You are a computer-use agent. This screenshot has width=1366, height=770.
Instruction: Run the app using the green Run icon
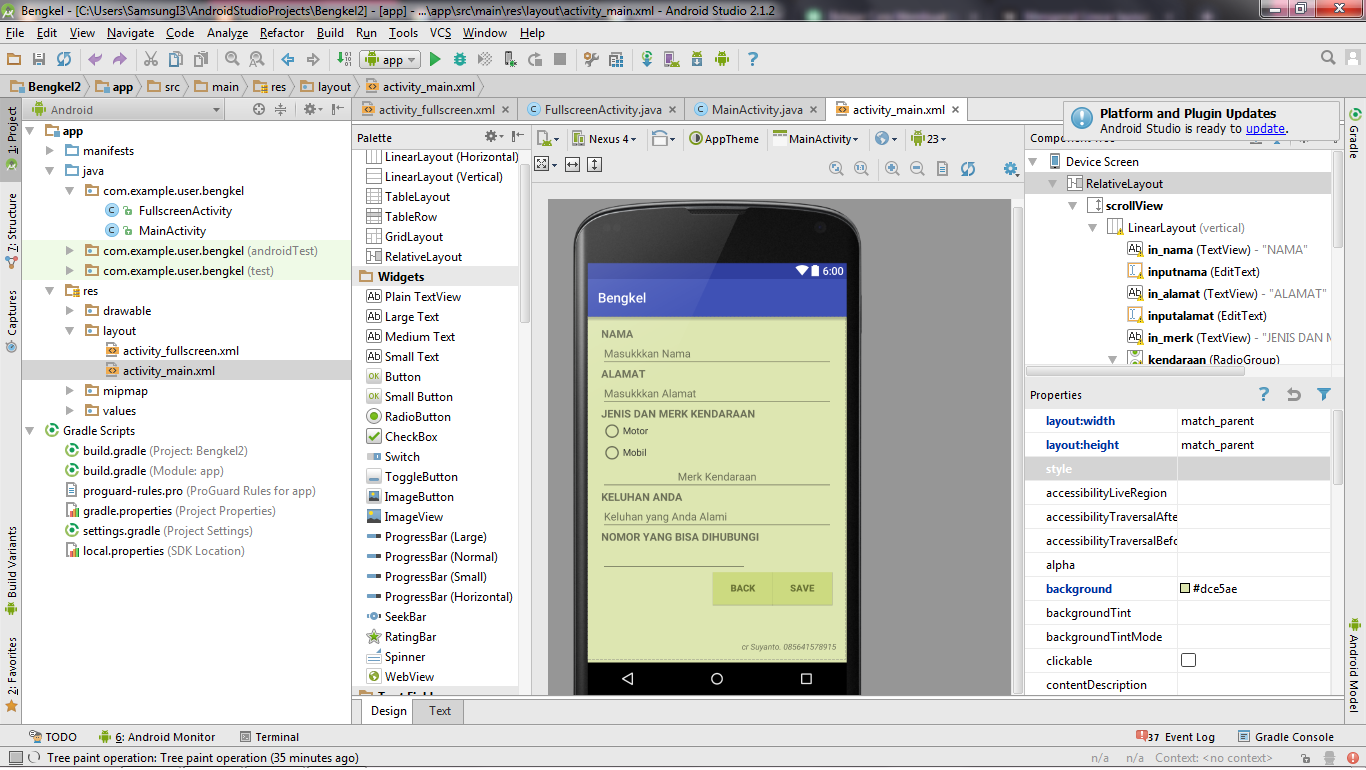click(435, 59)
